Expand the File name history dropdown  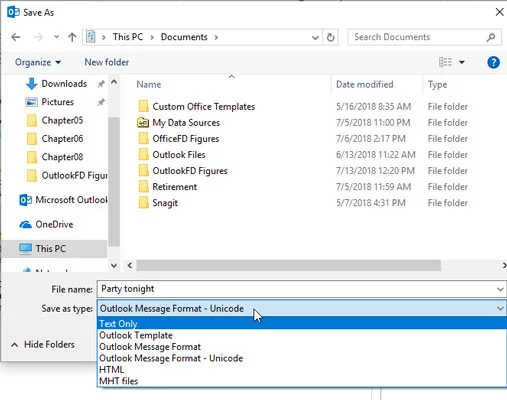coord(500,289)
